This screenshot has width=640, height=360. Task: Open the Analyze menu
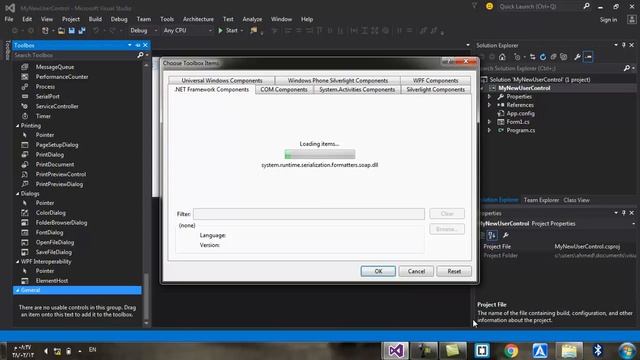pyautogui.click(x=252, y=19)
